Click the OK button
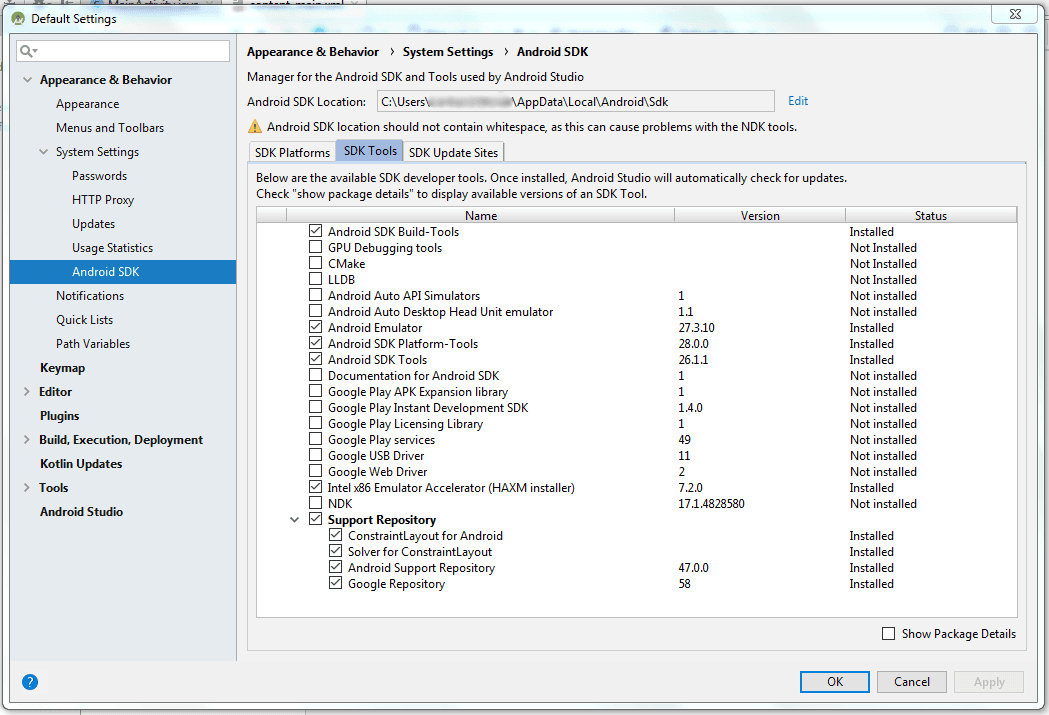Screen dimensions: 1049x715 click(x=835, y=682)
